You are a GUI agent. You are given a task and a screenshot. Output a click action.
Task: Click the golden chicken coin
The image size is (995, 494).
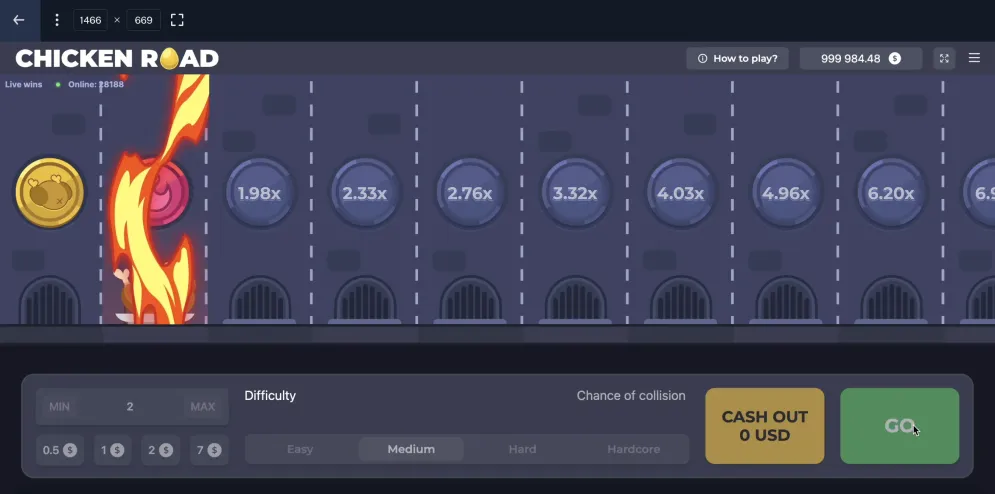pos(49,192)
